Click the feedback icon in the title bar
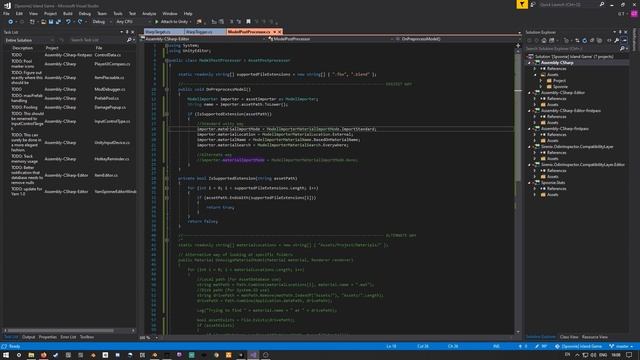This screenshot has height=360, width=640. 533,4
